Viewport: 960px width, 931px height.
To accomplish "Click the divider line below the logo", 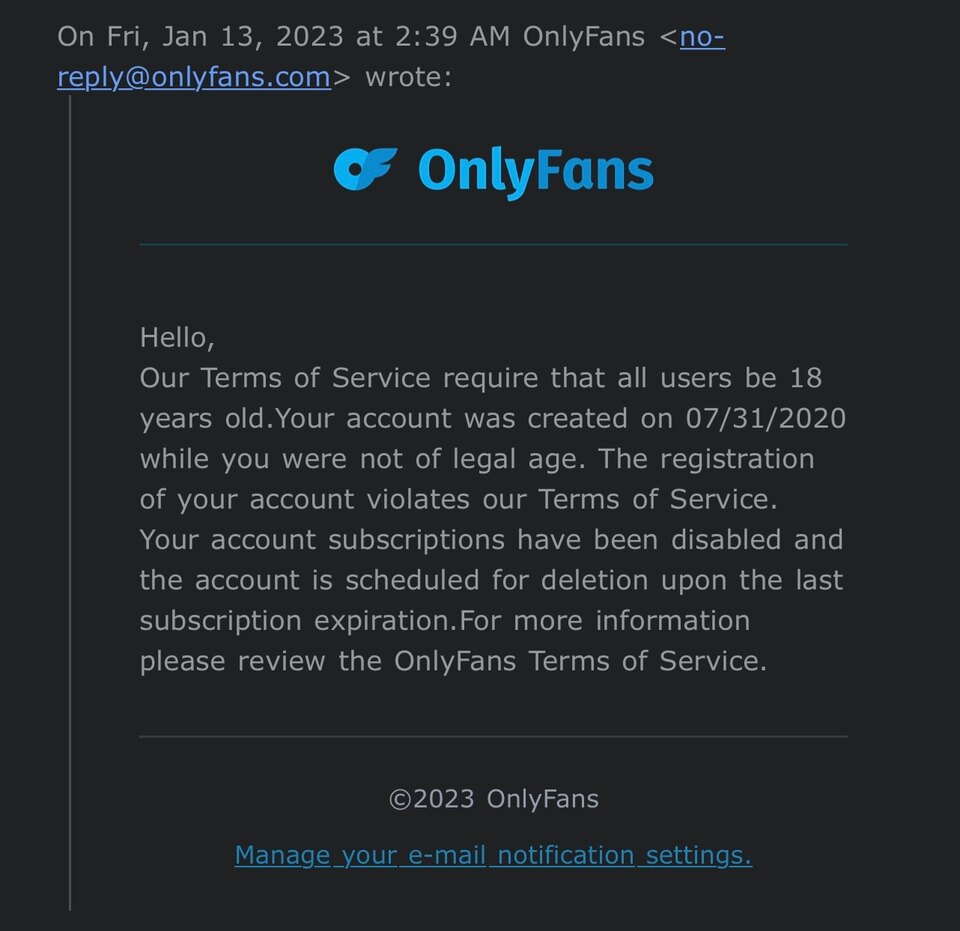I will [x=493, y=244].
